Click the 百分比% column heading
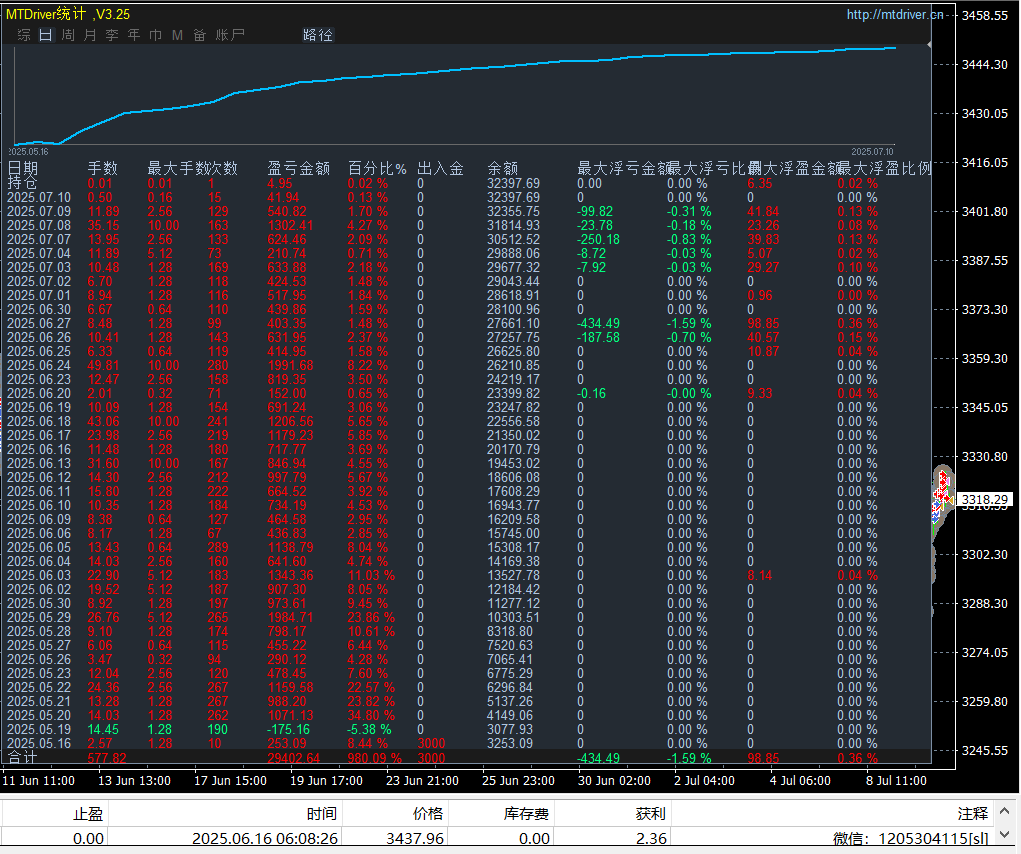Image resolution: width=1021 pixels, height=854 pixels. tap(377, 169)
